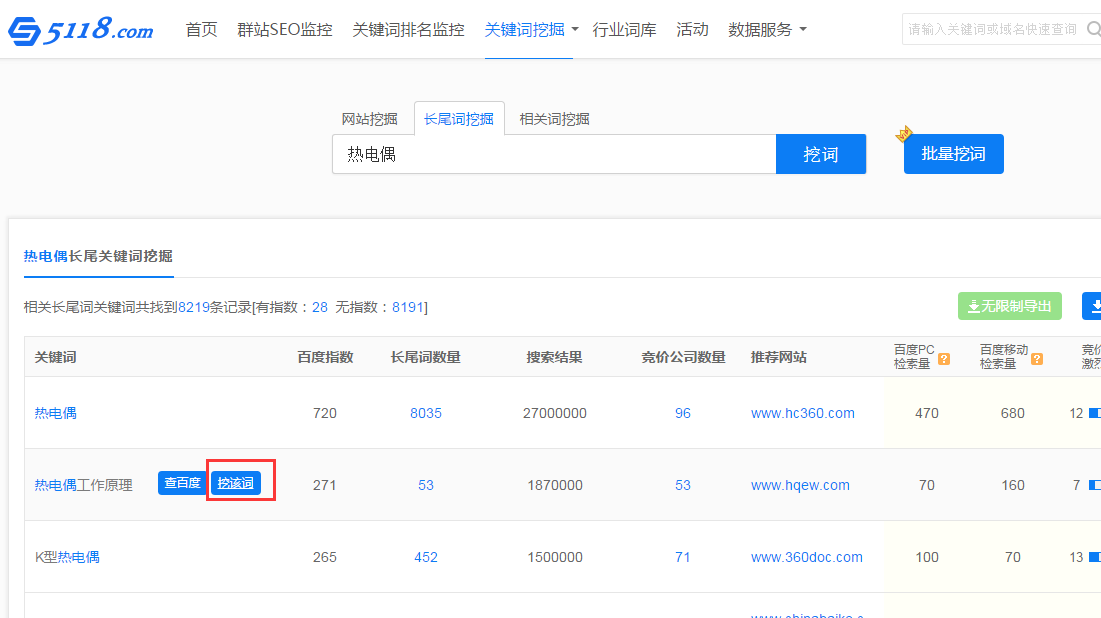This screenshot has width=1101, height=618.
Task: Focus the keyword input containing 热电偶
Action: click(x=554, y=155)
